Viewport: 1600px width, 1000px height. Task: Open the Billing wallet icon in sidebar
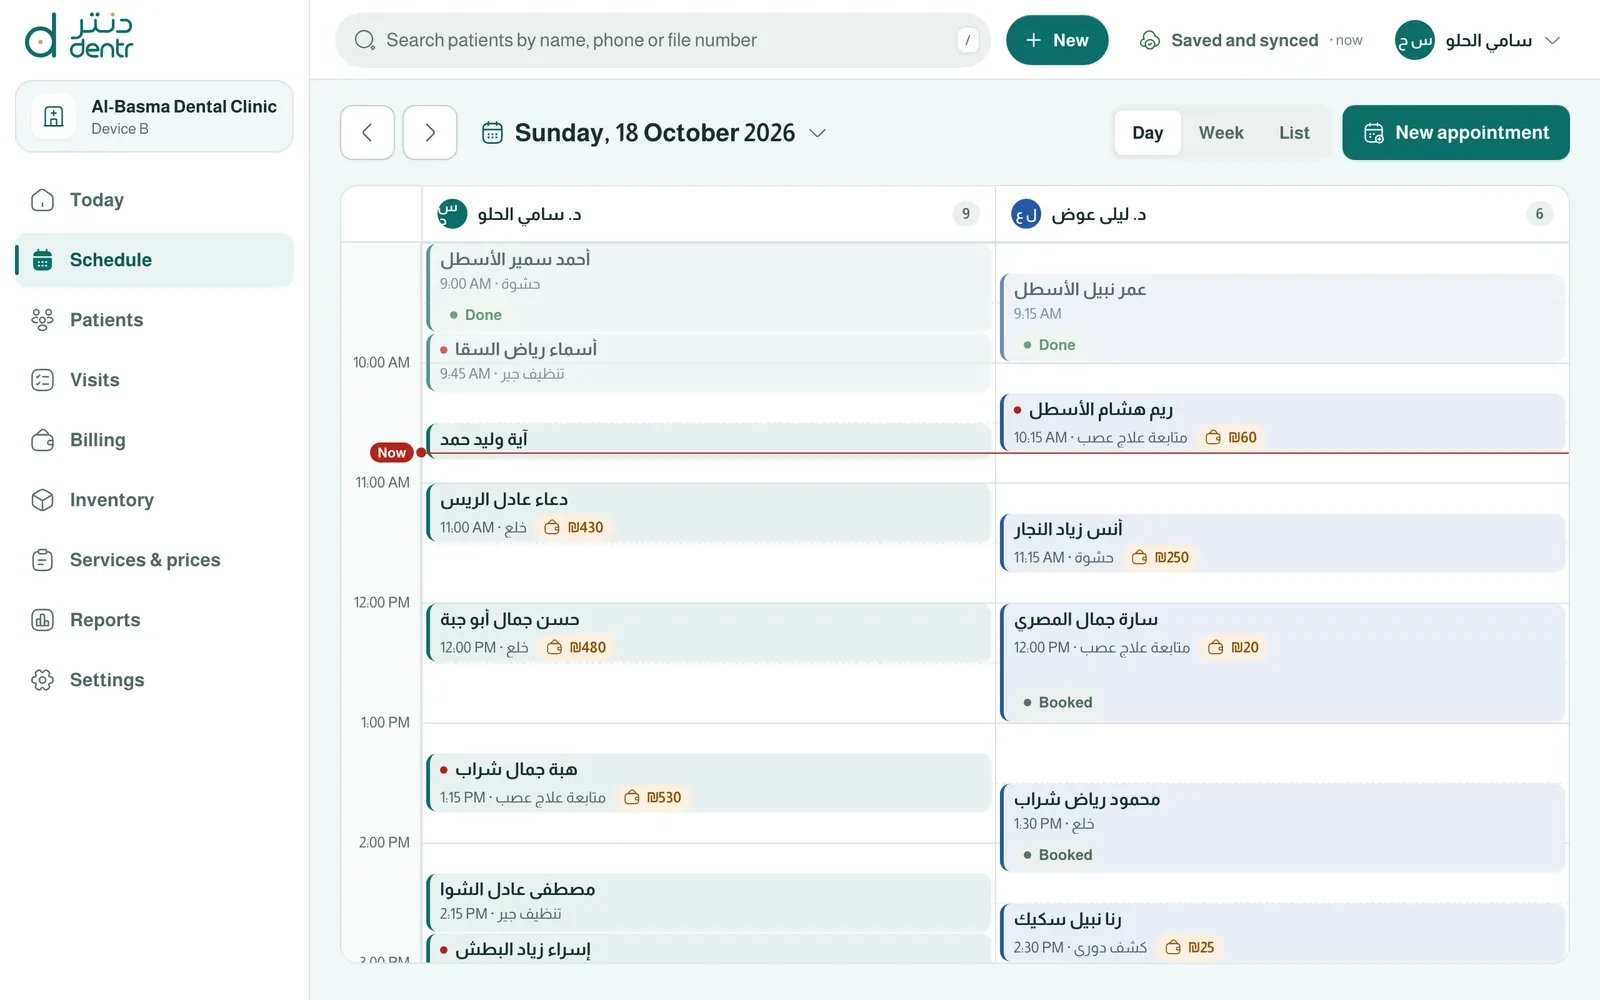[x=42, y=440]
